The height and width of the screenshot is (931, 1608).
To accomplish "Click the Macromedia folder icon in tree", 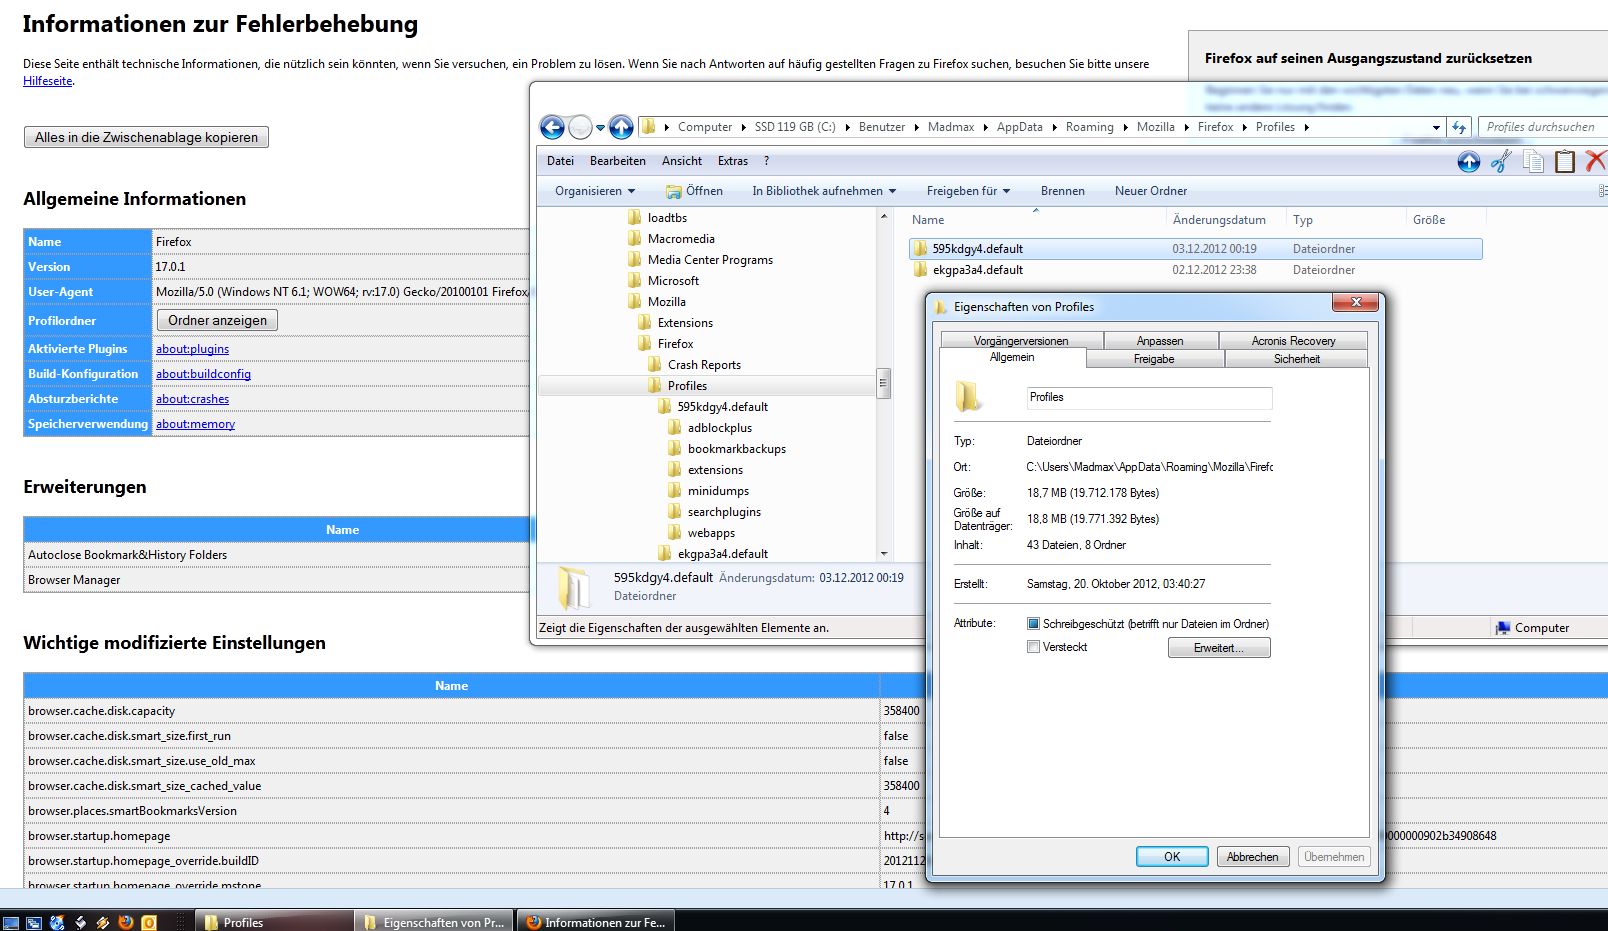I will (x=634, y=239).
